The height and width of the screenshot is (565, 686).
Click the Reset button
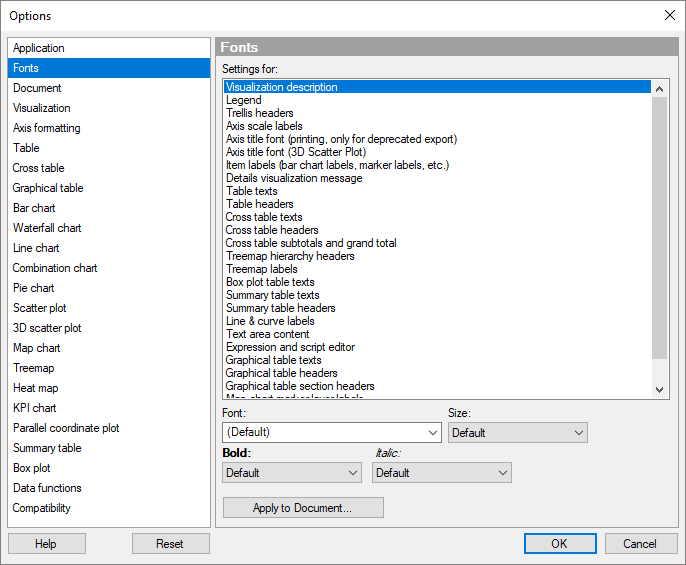coord(170,544)
